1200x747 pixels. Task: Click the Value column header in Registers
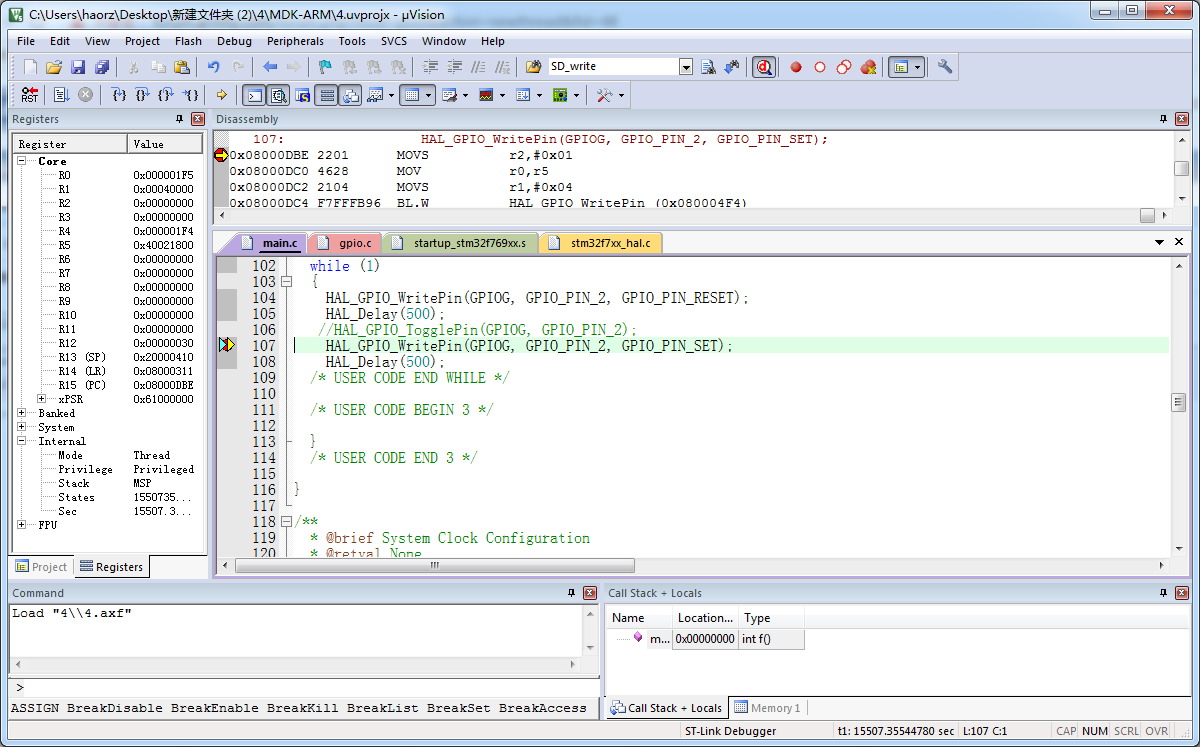tap(166, 144)
